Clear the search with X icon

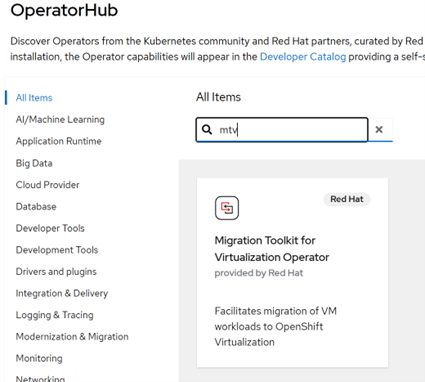click(379, 129)
